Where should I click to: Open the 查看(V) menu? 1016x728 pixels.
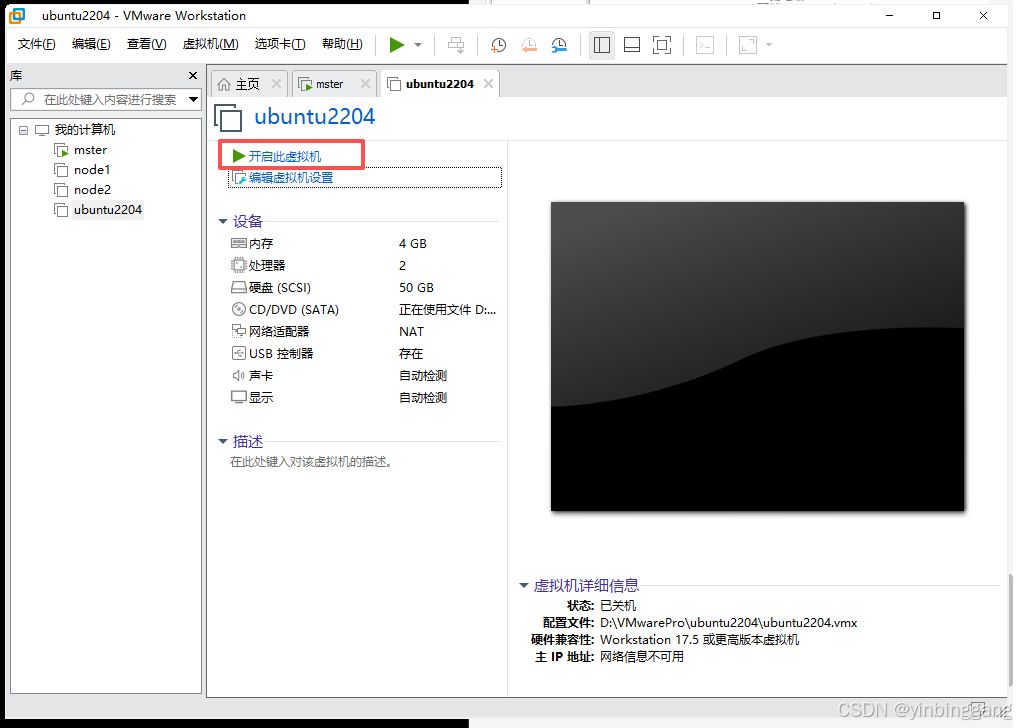pyautogui.click(x=146, y=44)
